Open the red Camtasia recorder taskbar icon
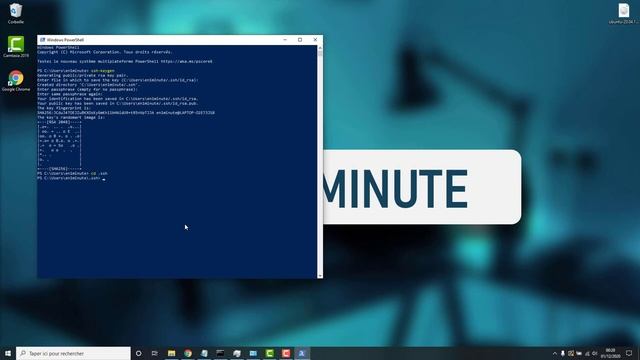The height and width of the screenshot is (360, 640). click(286, 353)
